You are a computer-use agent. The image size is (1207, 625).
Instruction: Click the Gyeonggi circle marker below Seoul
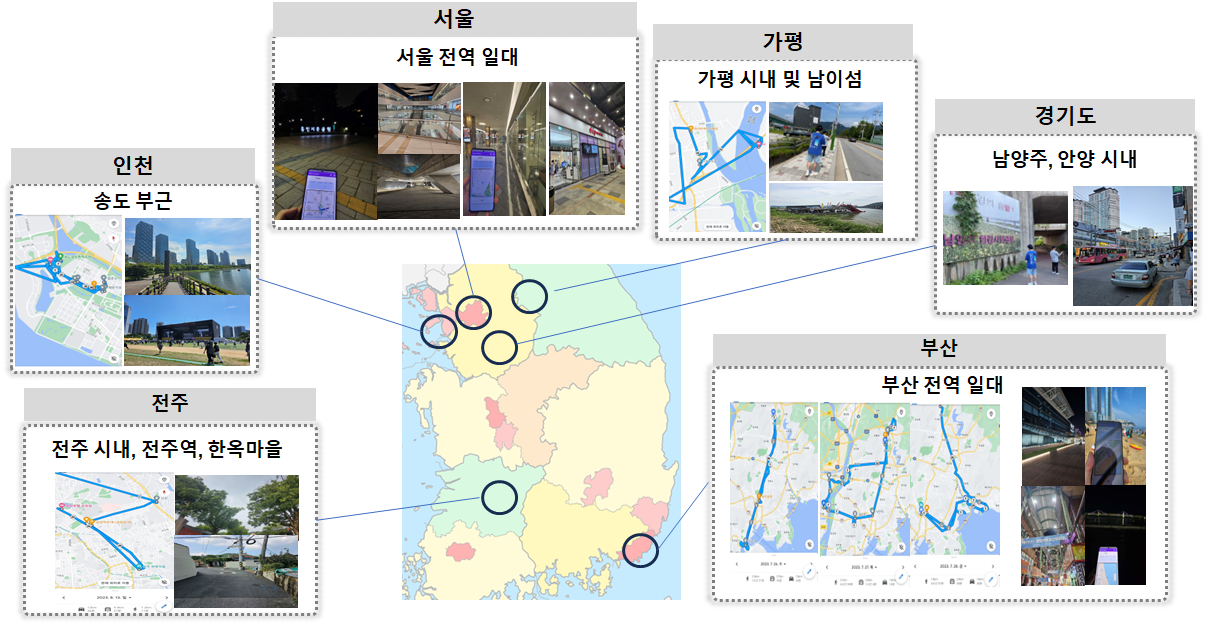point(499,347)
